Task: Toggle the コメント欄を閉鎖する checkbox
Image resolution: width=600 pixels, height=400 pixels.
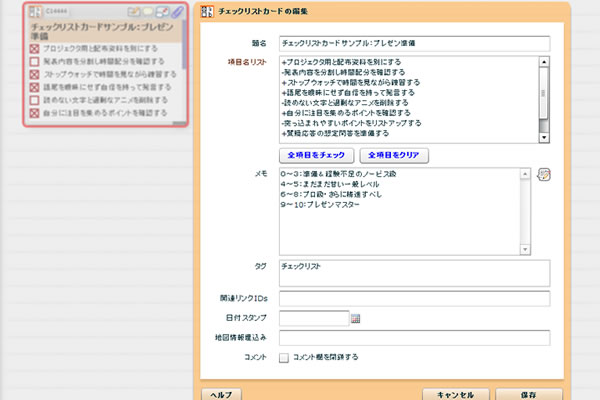Action: point(285,357)
